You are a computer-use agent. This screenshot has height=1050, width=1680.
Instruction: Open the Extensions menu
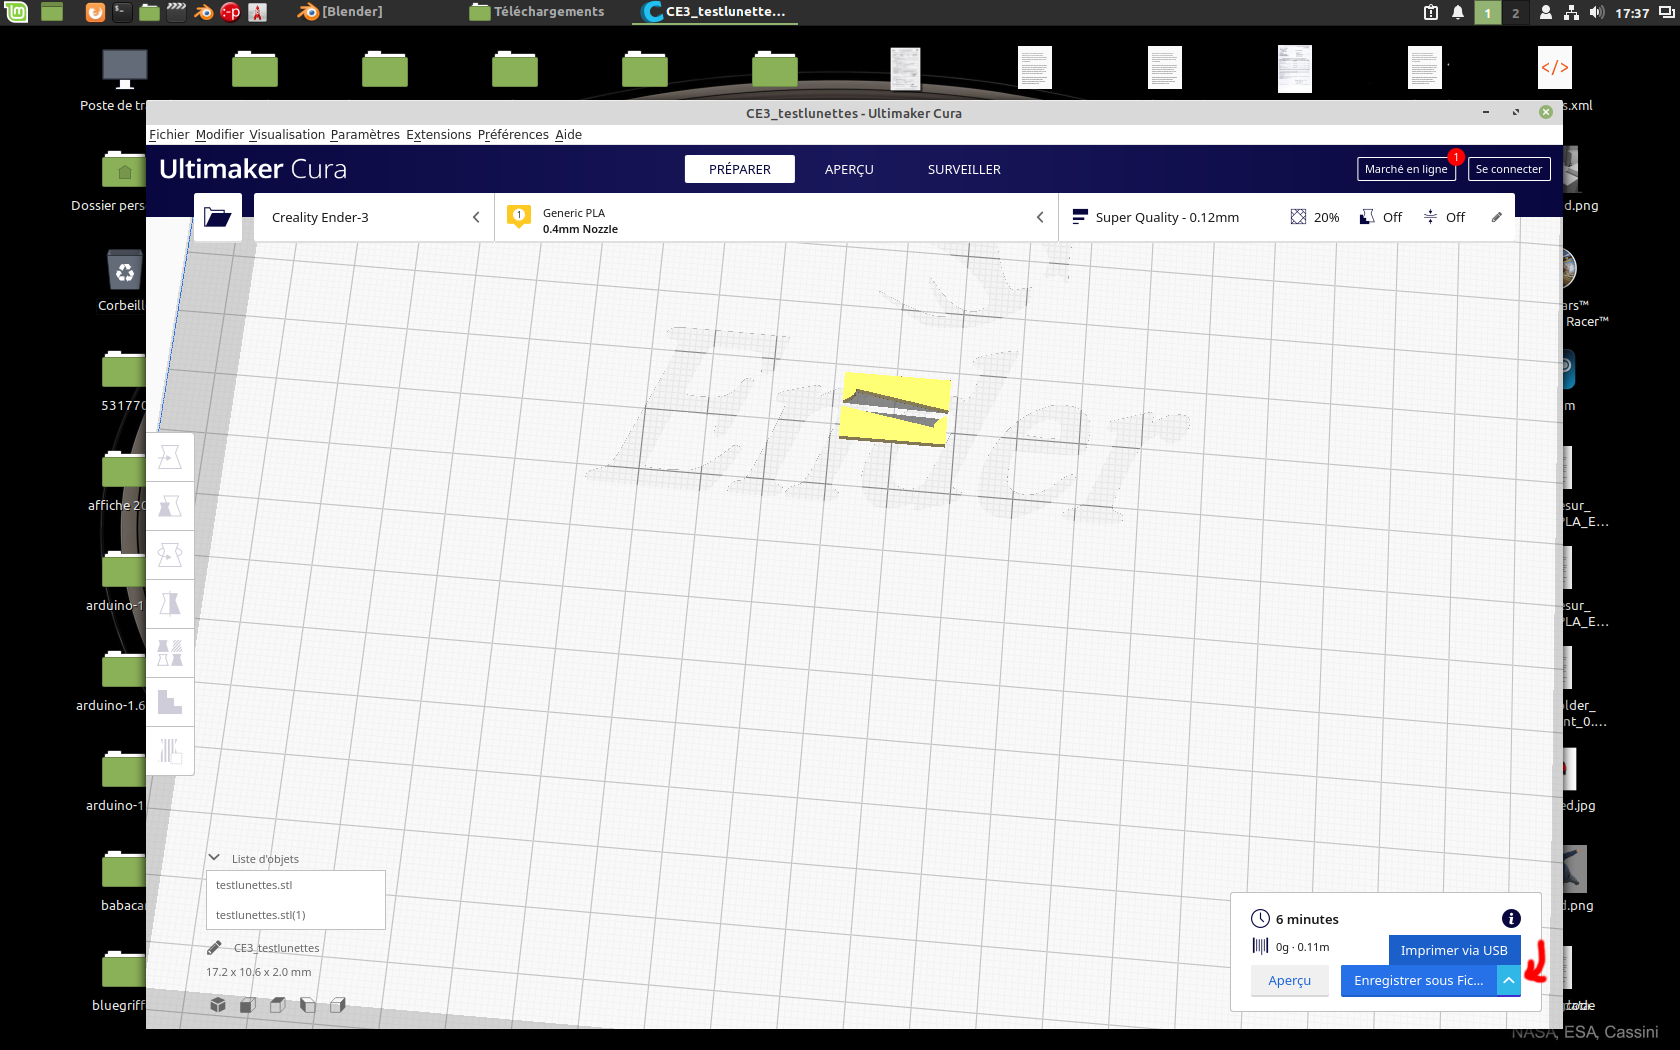tap(438, 135)
